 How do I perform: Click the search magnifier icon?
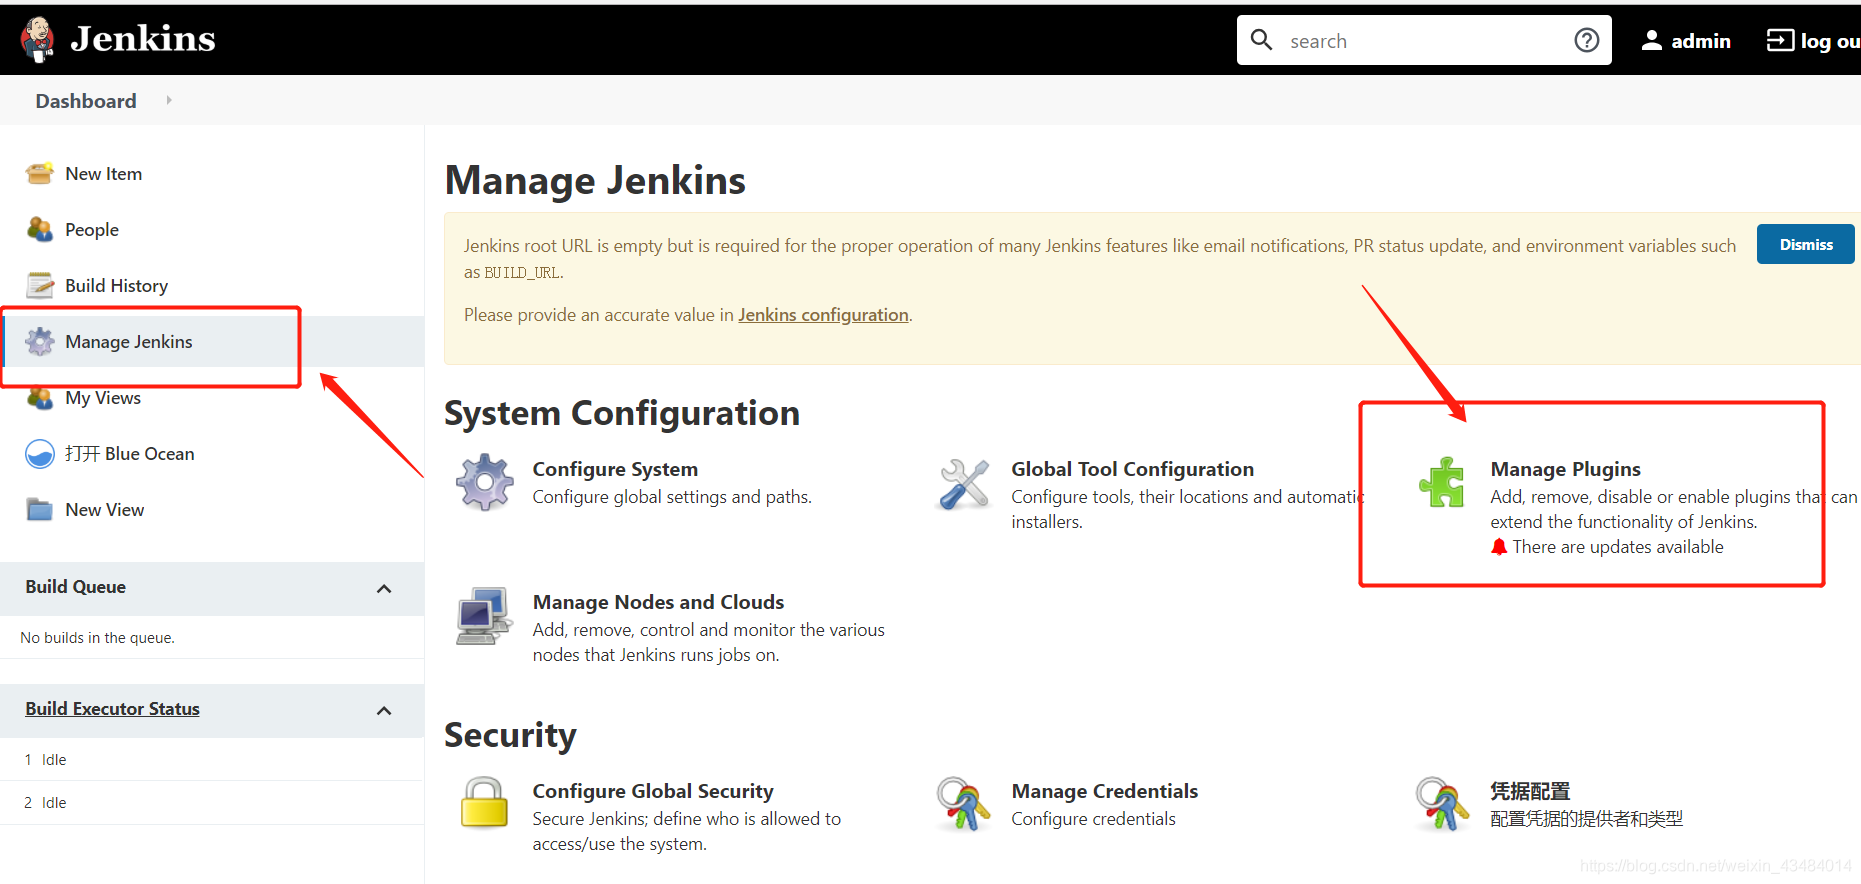(x=1262, y=40)
